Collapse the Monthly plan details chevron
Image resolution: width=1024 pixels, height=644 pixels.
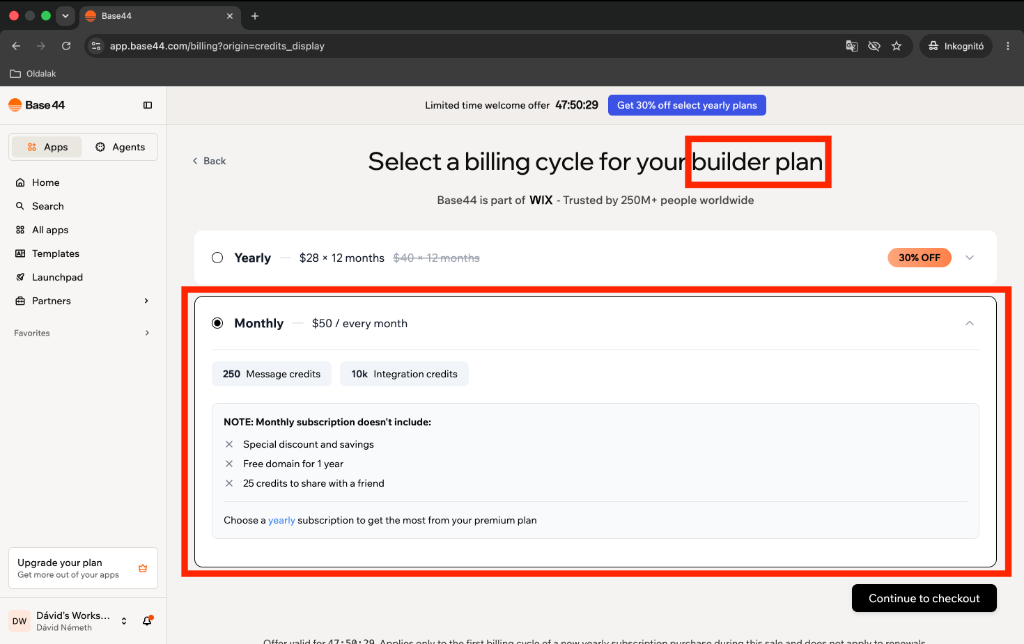point(970,323)
